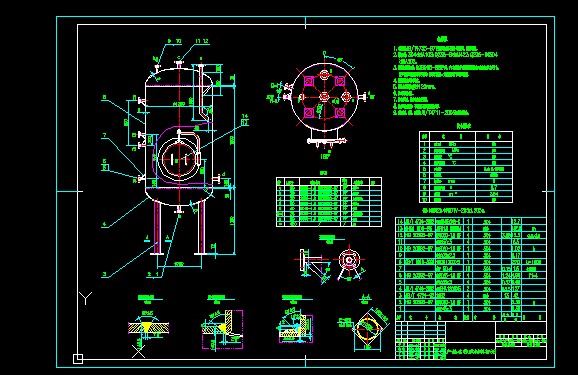Image resolution: width=578 pixels, height=375 pixels.
Task: Click the UCS origin square marker
Action: point(78,359)
